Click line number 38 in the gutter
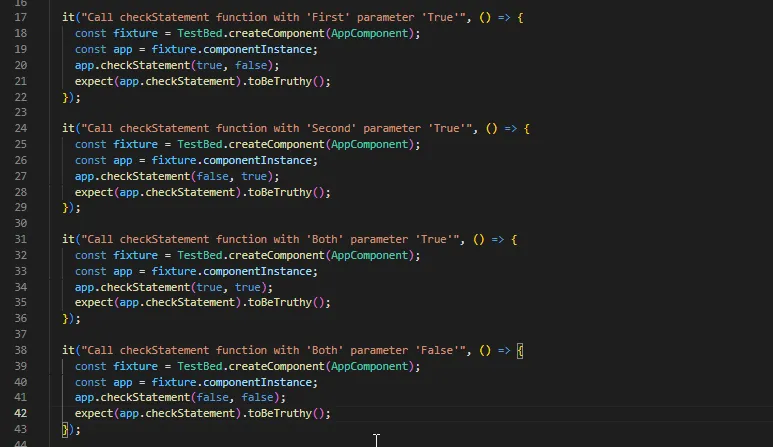The image size is (773, 447). 21,350
